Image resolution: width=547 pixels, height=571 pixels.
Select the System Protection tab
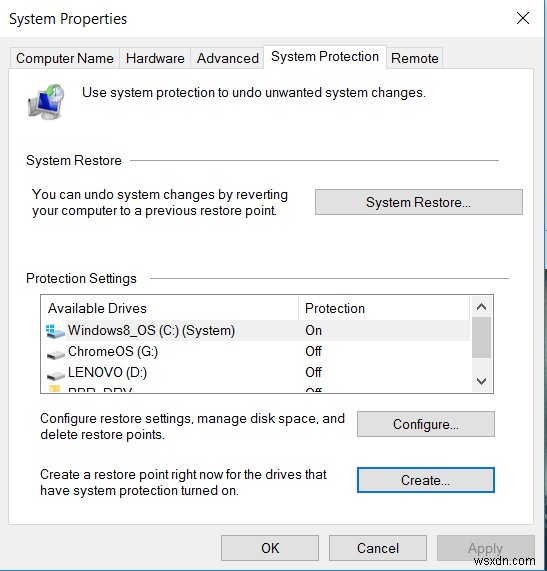click(x=325, y=57)
